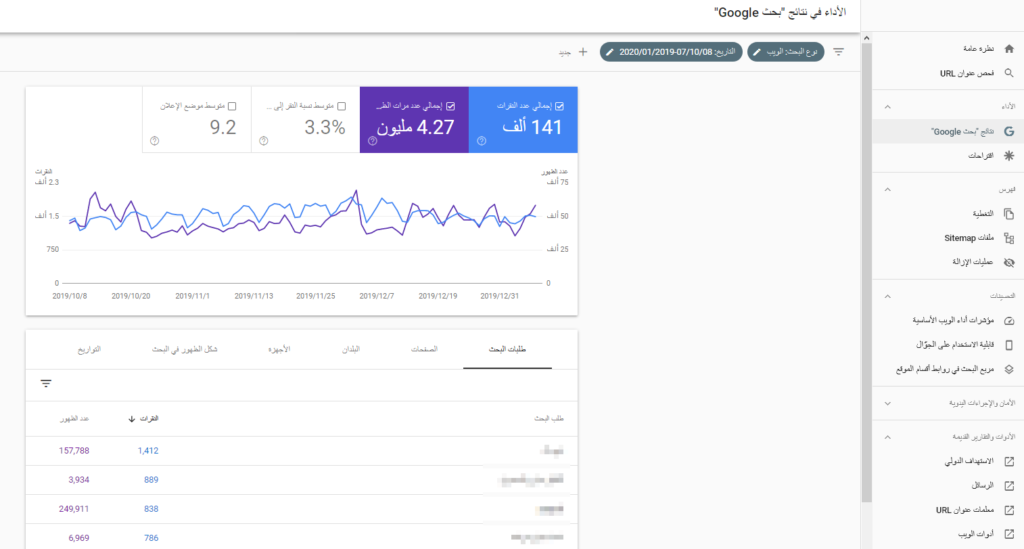The height and width of the screenshot is (549, 1024).
Task: Open the Coverage pages icon in sidebar
Action: tap(1009, 213)
